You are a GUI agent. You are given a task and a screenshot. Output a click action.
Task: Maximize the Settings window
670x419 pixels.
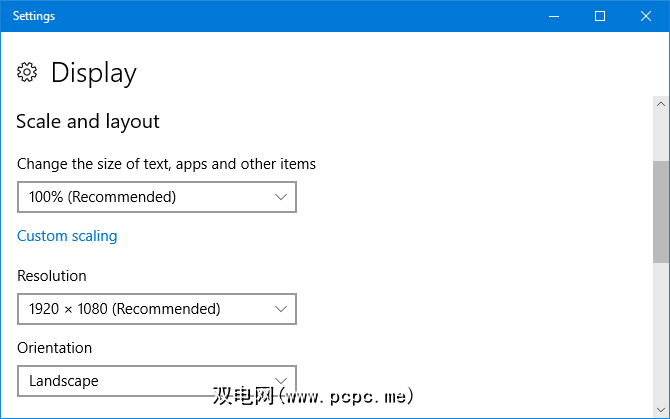point(600,16)
